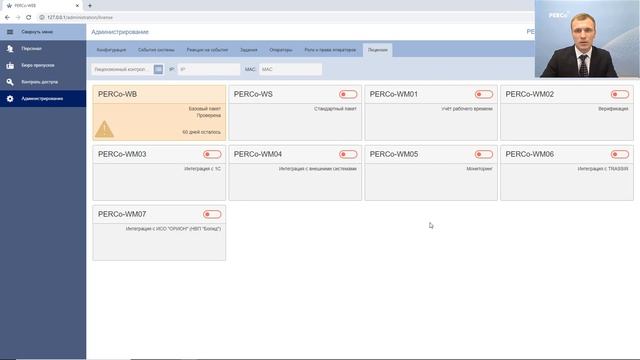Screen dimensions: 640x360
Task: Click the PERCo-WM05 card title
Action: click(x=394, y=154)
